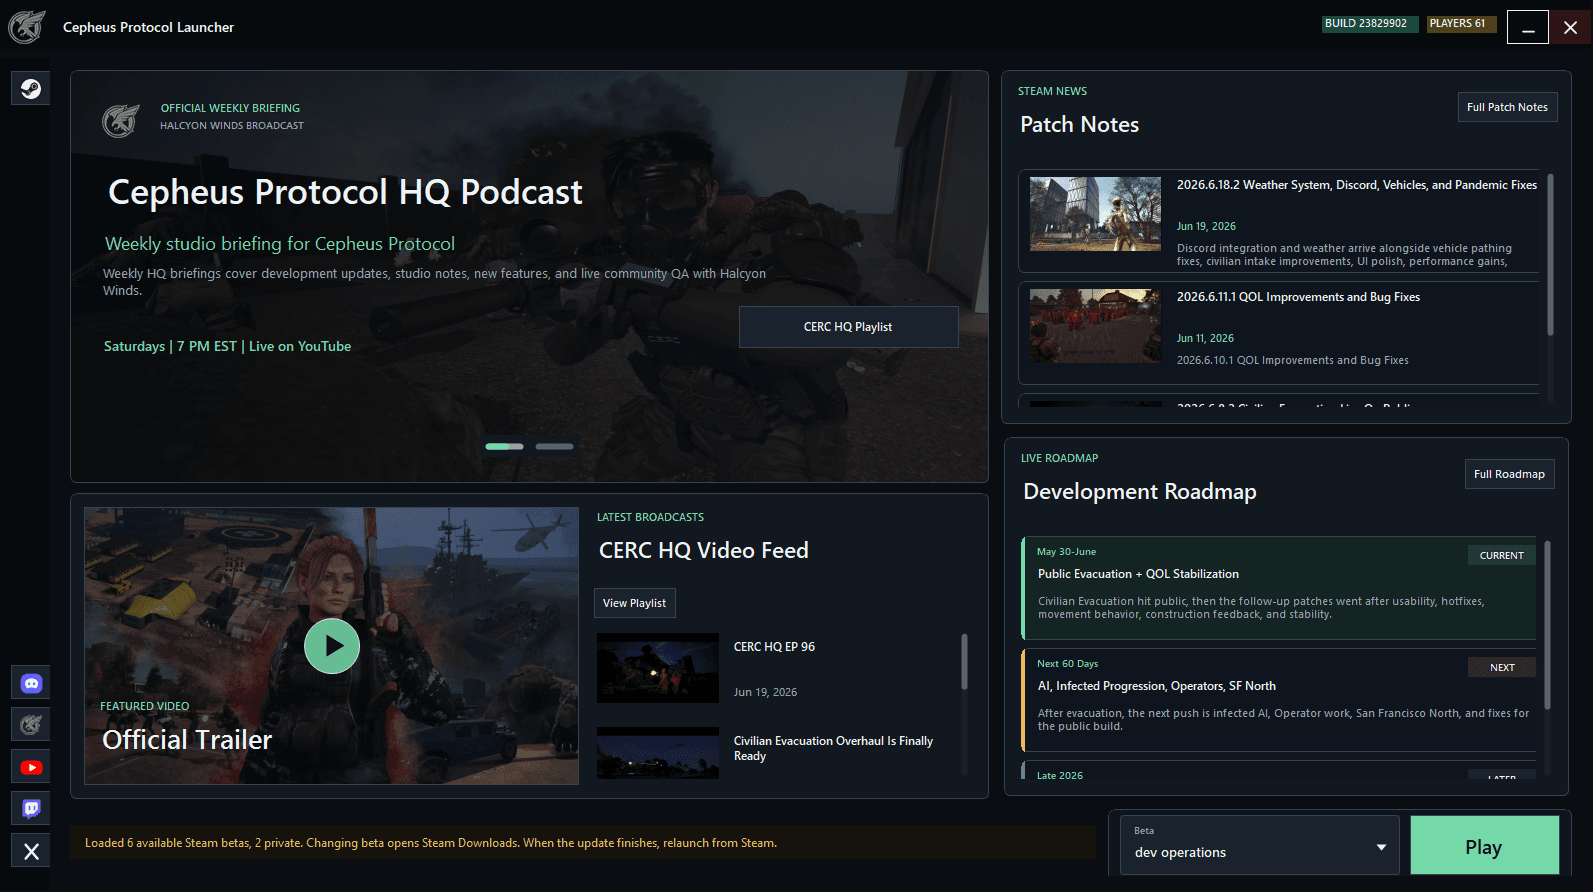Viewport: 1593px width, 892px height.
Task: Click the CURRENT roadmap badge
Action: [1502, 555]
